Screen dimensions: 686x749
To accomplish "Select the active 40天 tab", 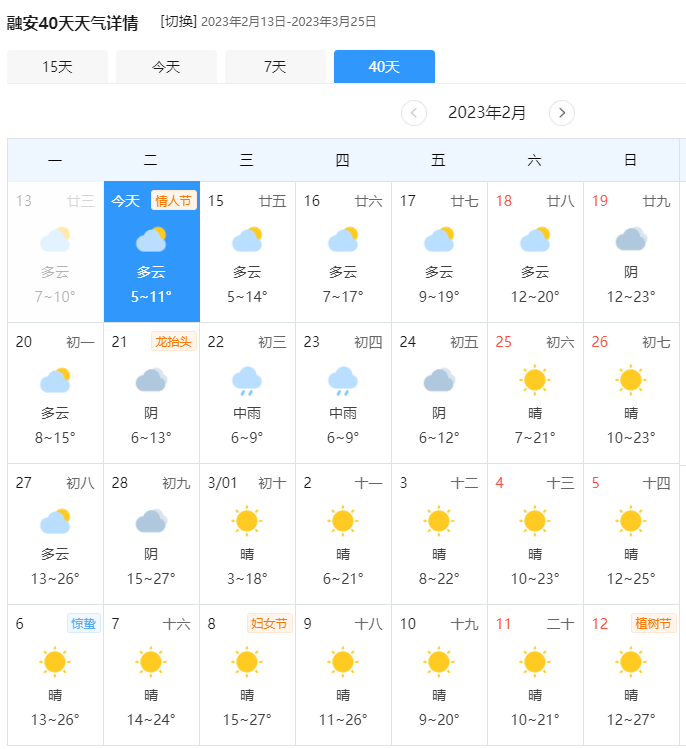I will pyautogui.click(x=384, y=66).
